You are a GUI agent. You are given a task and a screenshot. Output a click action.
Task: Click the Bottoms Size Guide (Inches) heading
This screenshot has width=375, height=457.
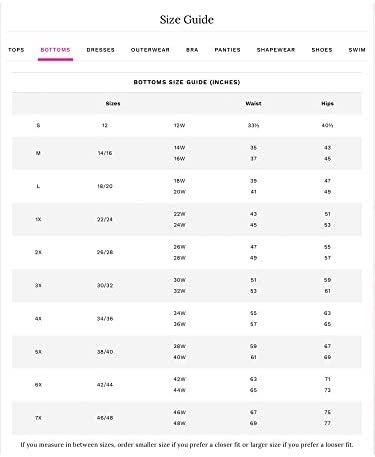[x=187, y=82]
